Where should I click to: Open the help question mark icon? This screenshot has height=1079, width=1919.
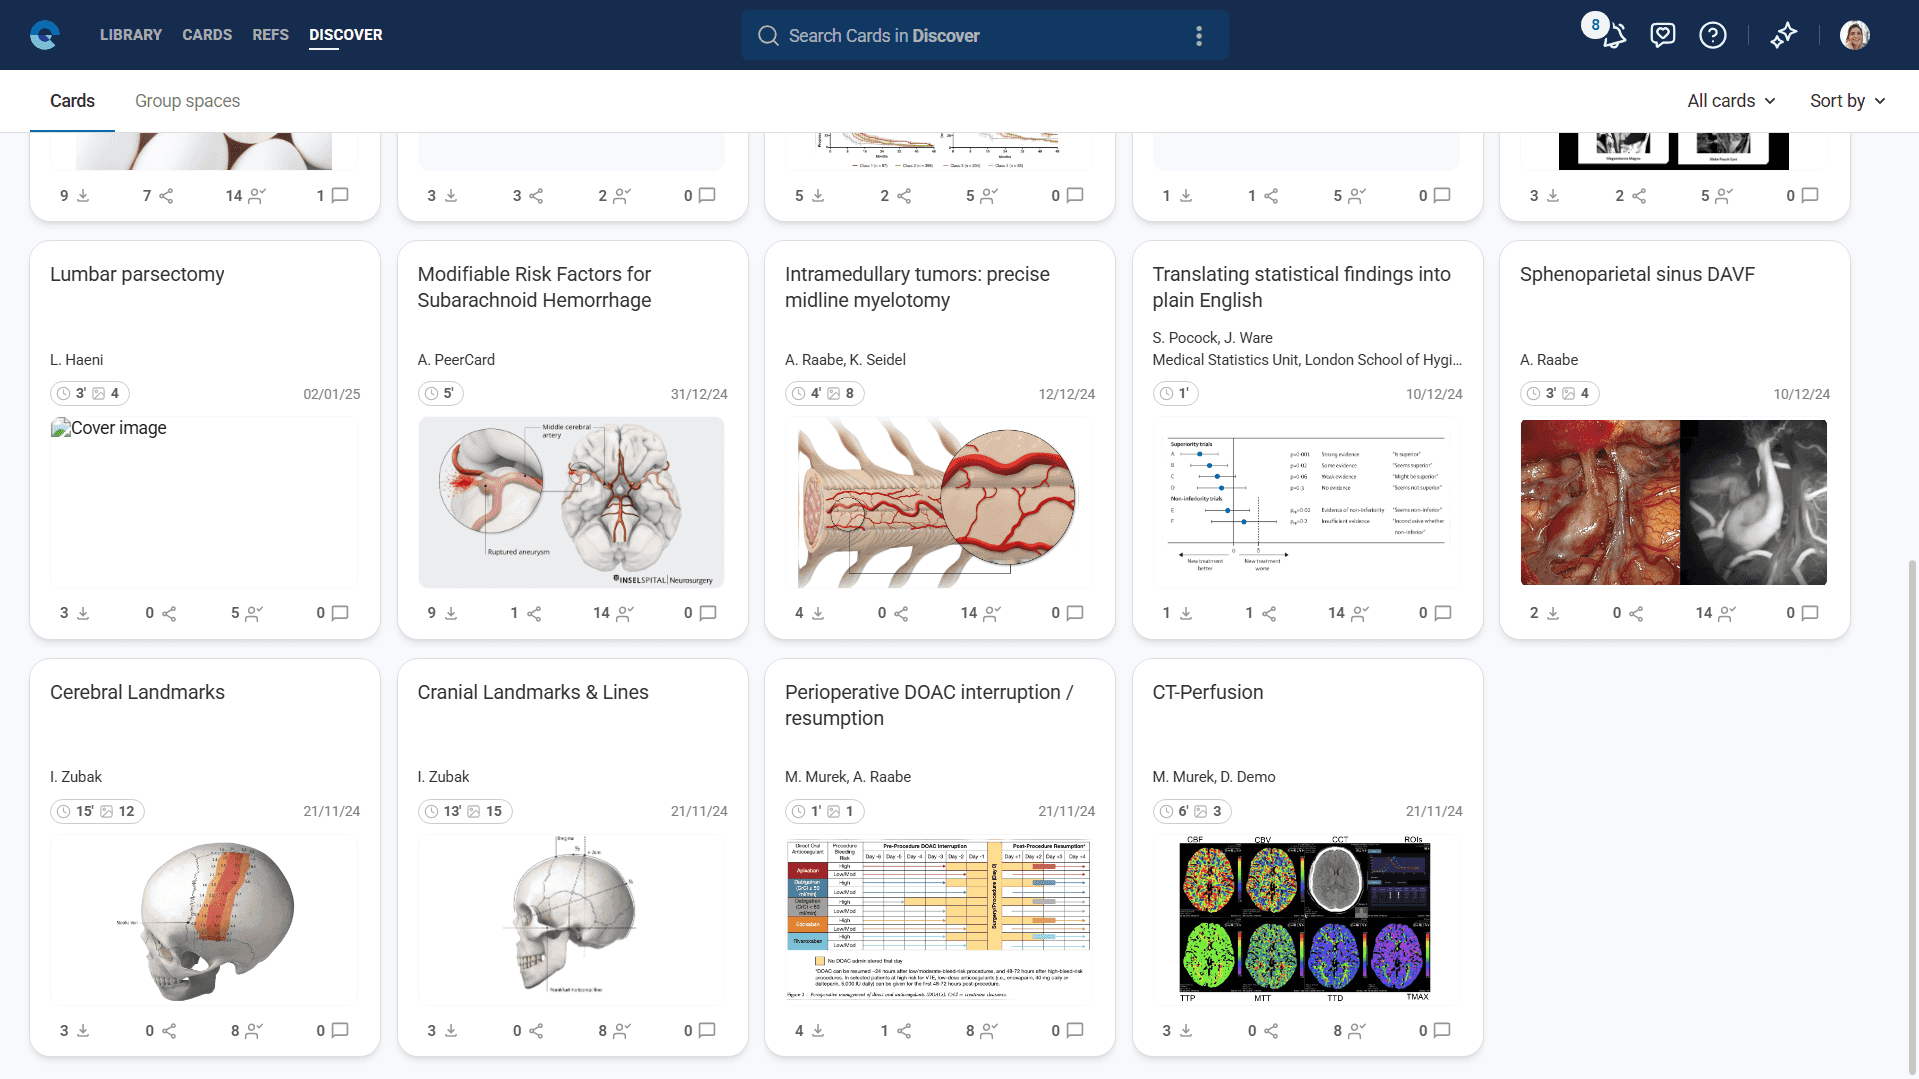[1712, 36]
